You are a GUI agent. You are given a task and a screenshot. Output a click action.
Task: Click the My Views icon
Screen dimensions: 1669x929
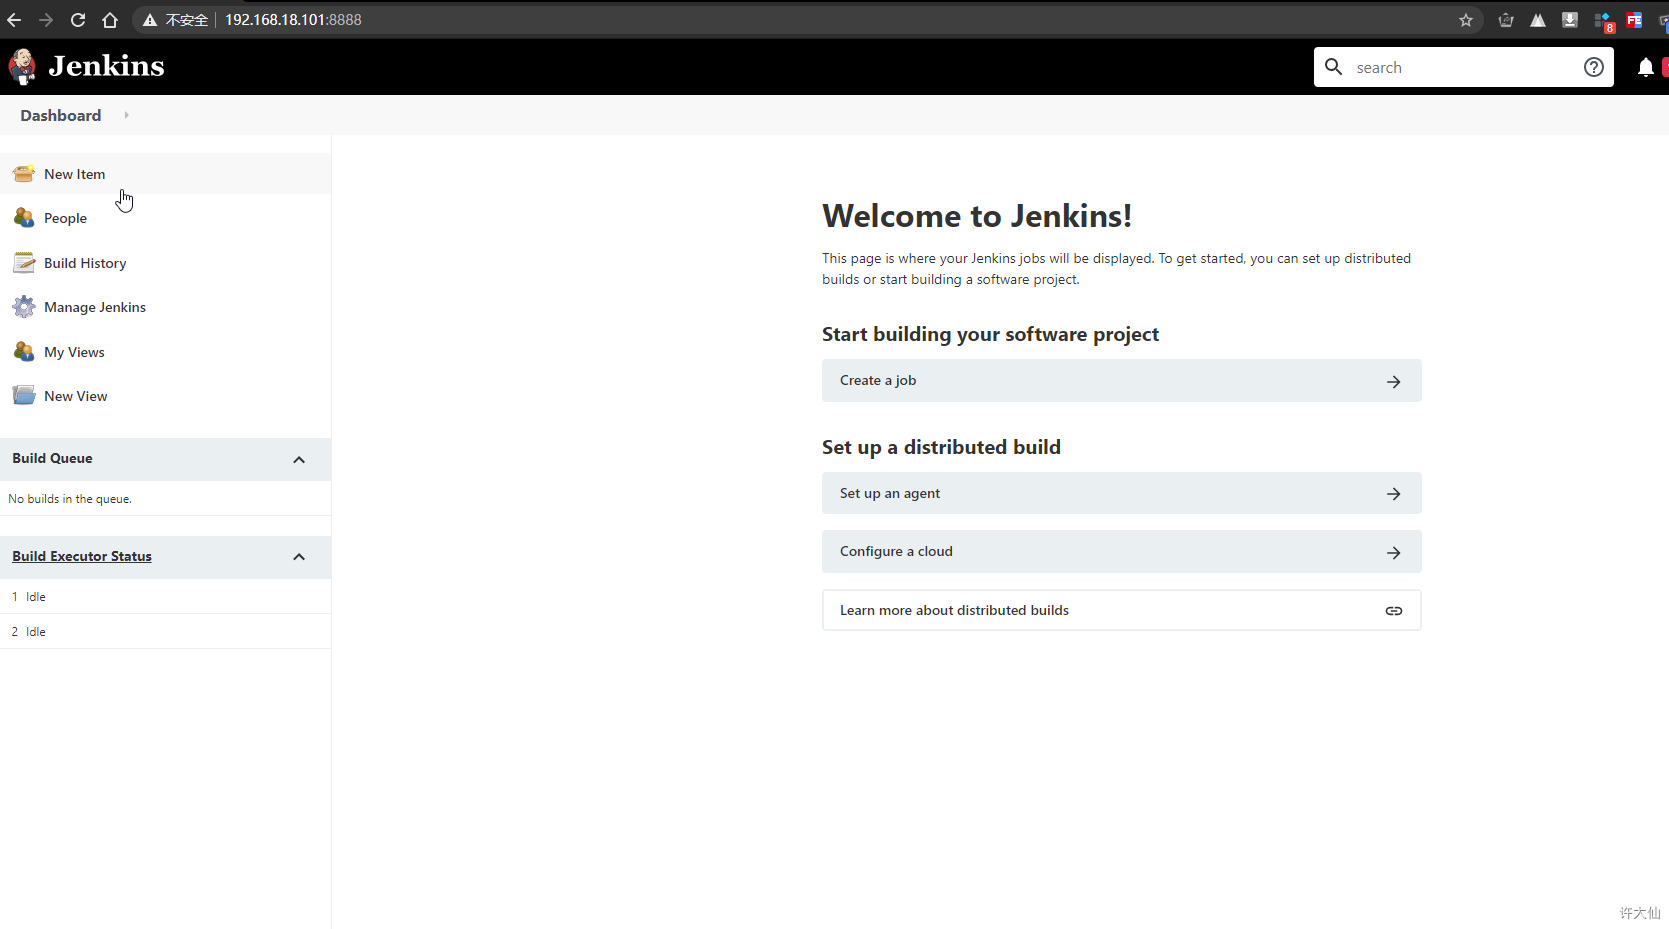coord(24,352)
